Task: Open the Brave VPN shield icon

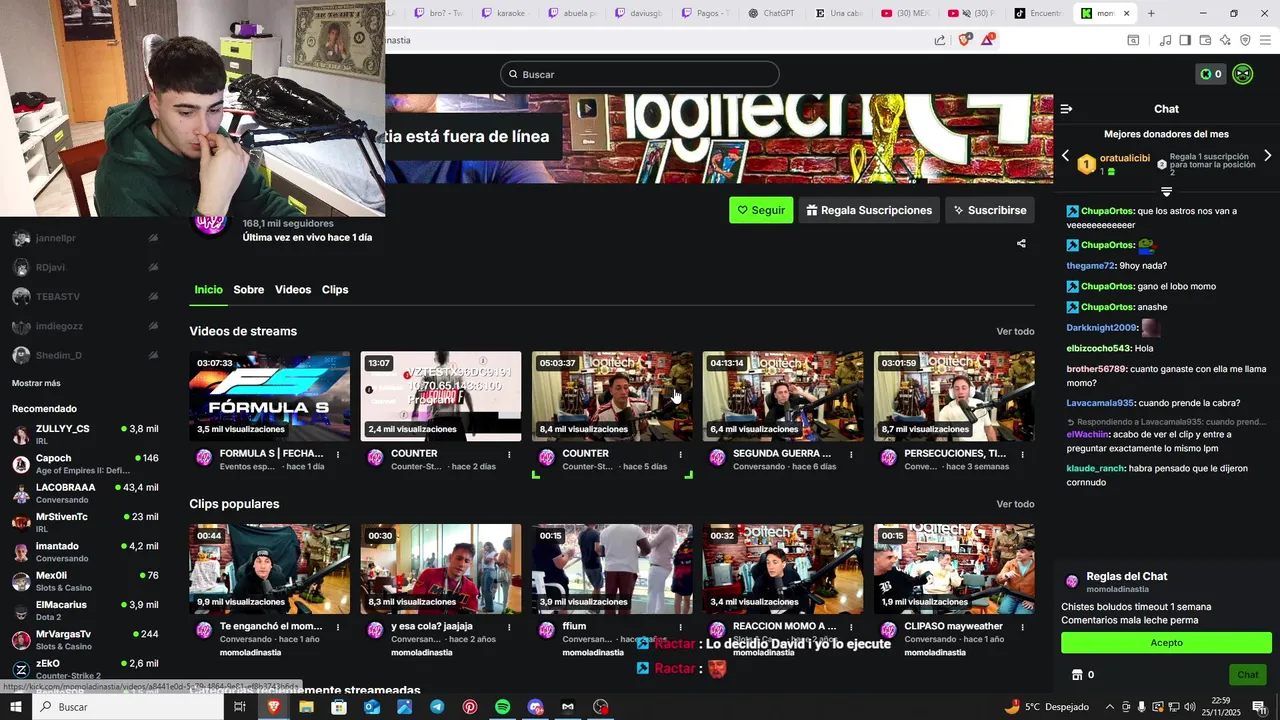Action: tap(1245, 40)
